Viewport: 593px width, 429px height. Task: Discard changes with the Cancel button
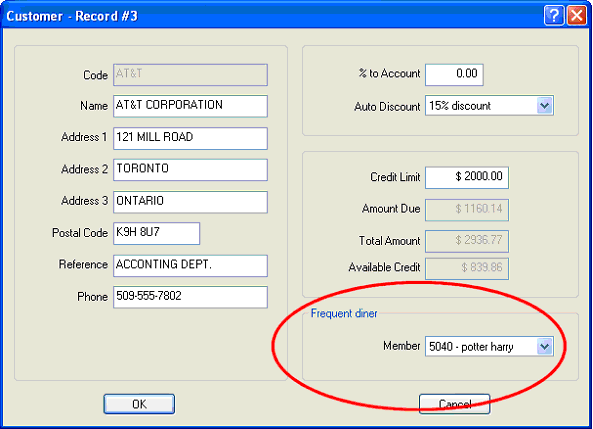(455, 404)
